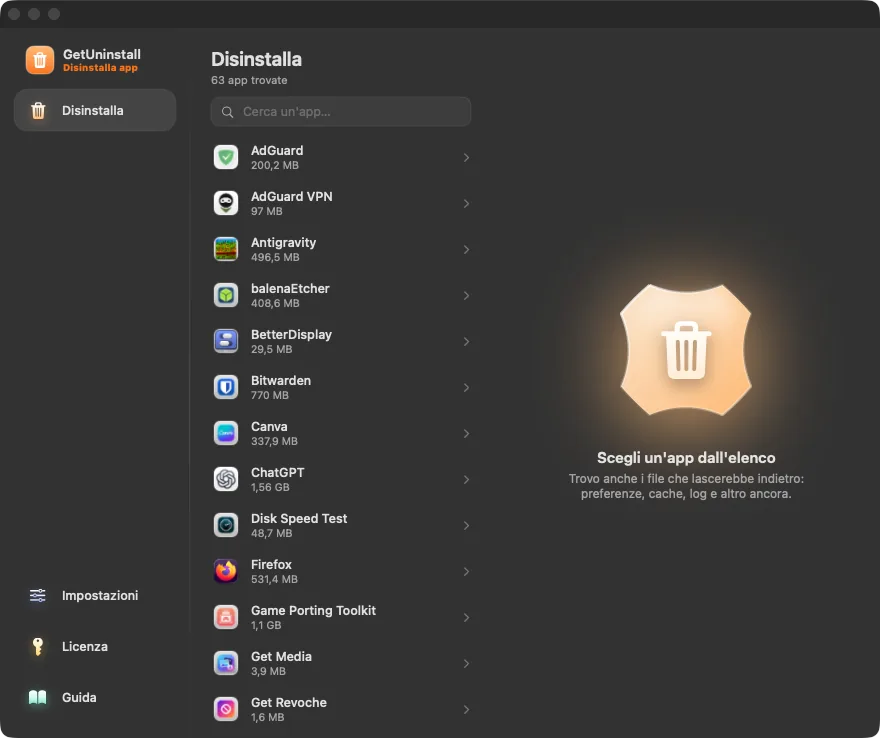Select the Bitwarden app name

(x=281, y=381)
